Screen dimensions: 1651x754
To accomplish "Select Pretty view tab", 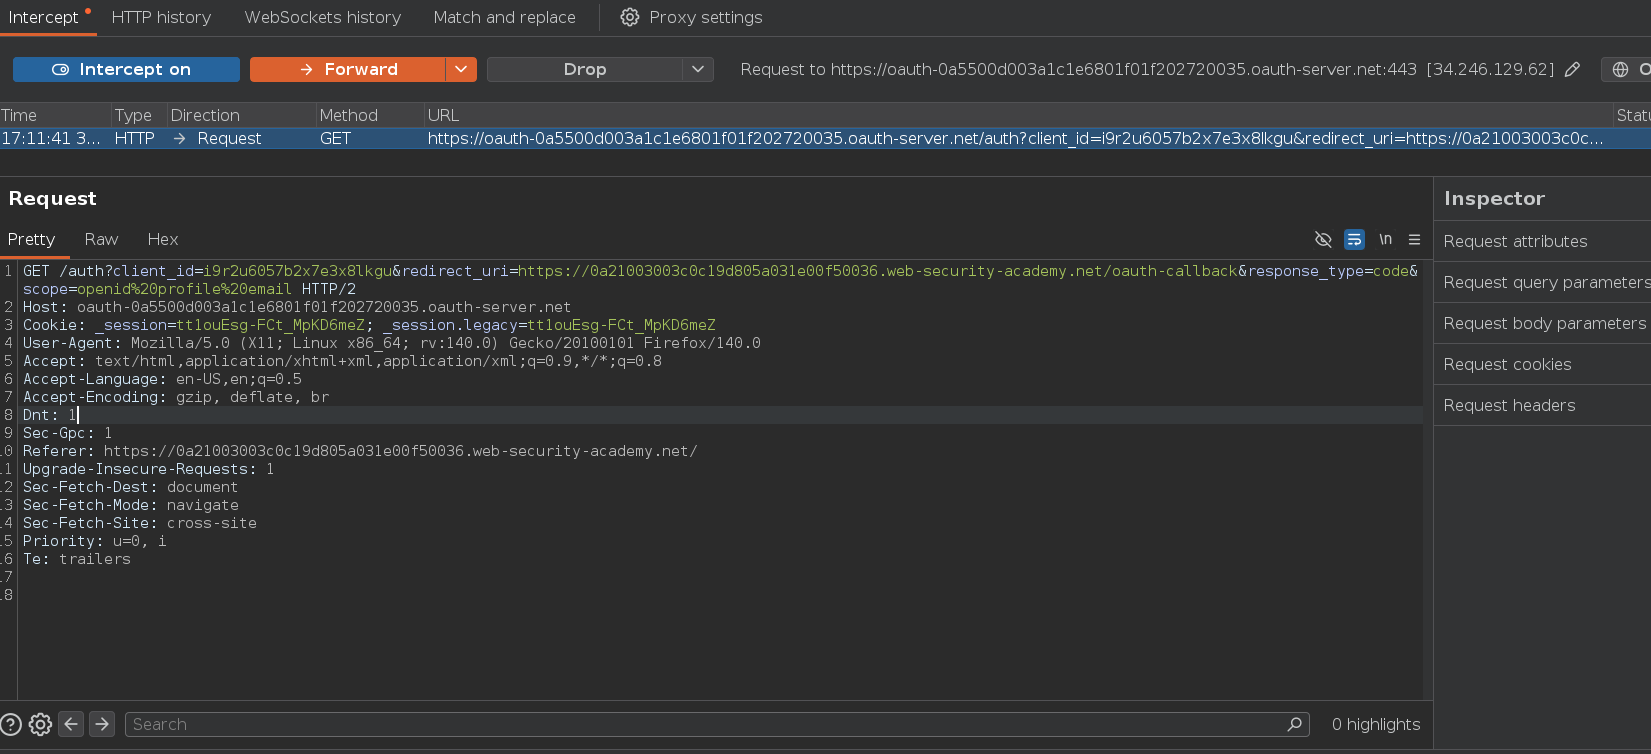I will (x=31, y=239).
